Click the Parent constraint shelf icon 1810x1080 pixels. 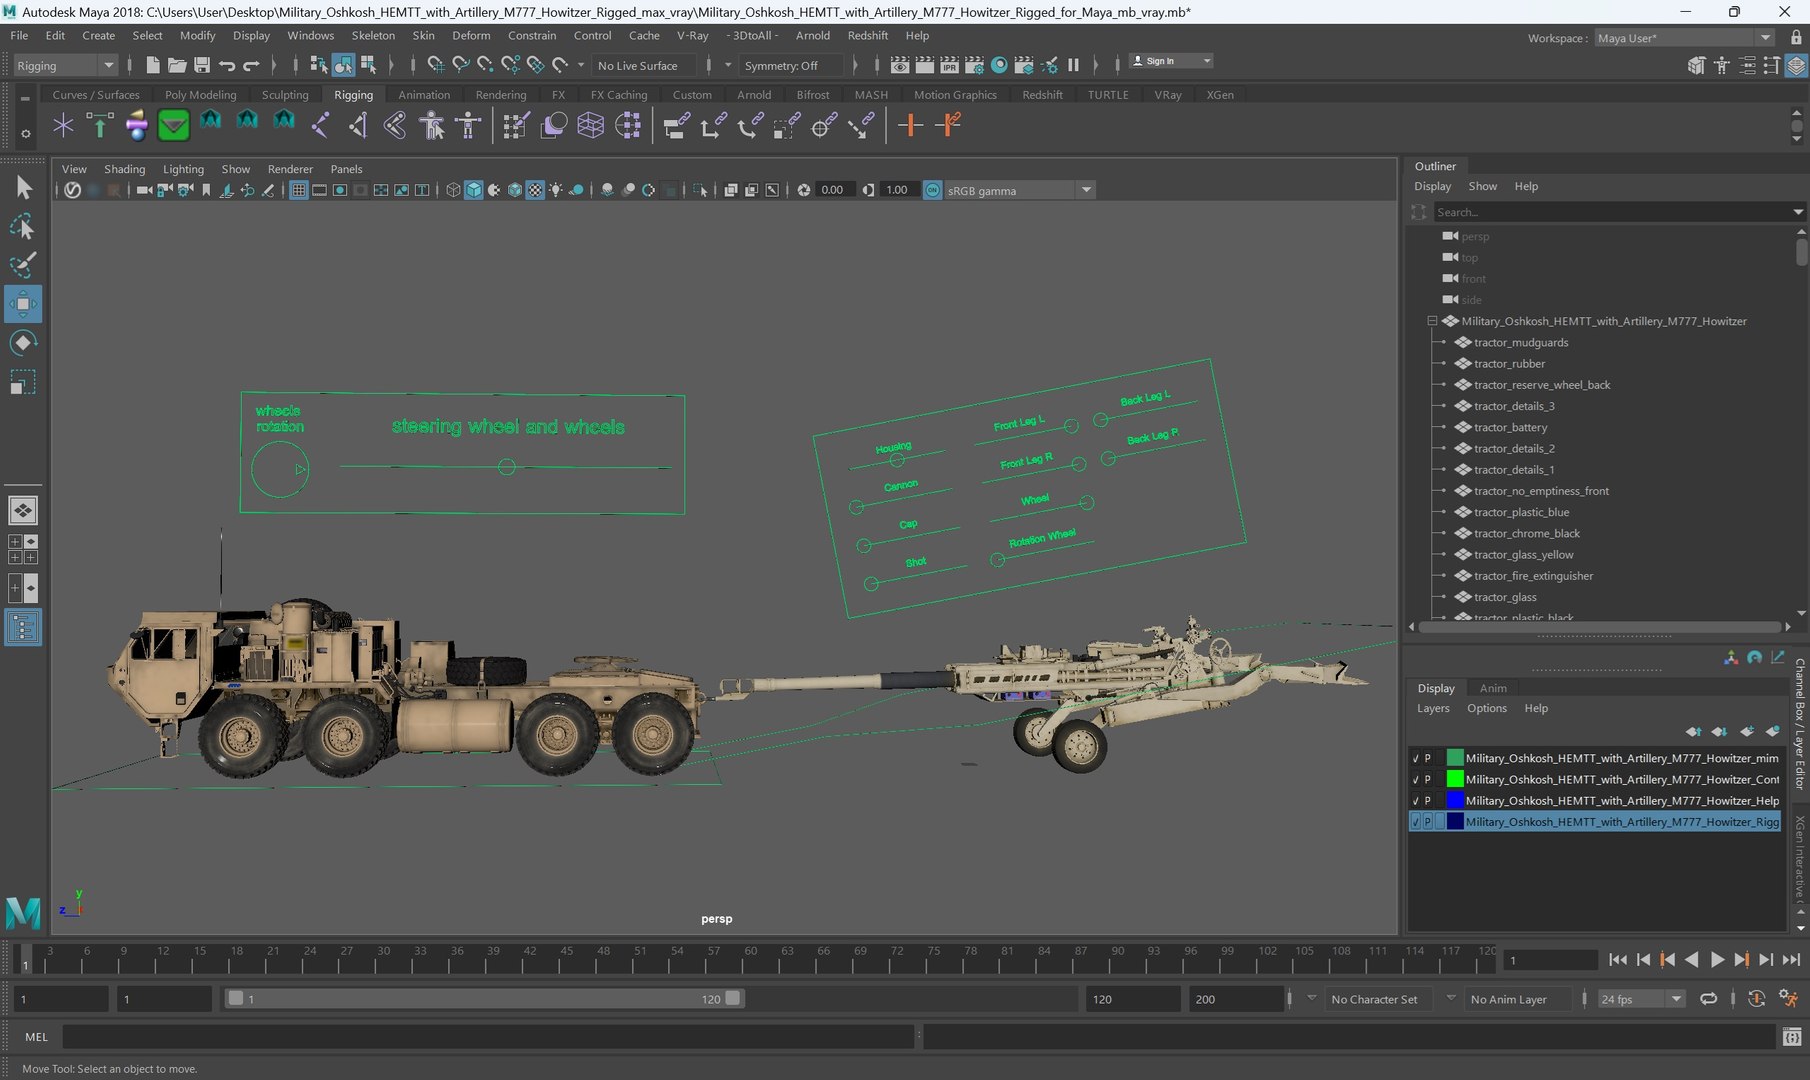(x=676, y=126)
